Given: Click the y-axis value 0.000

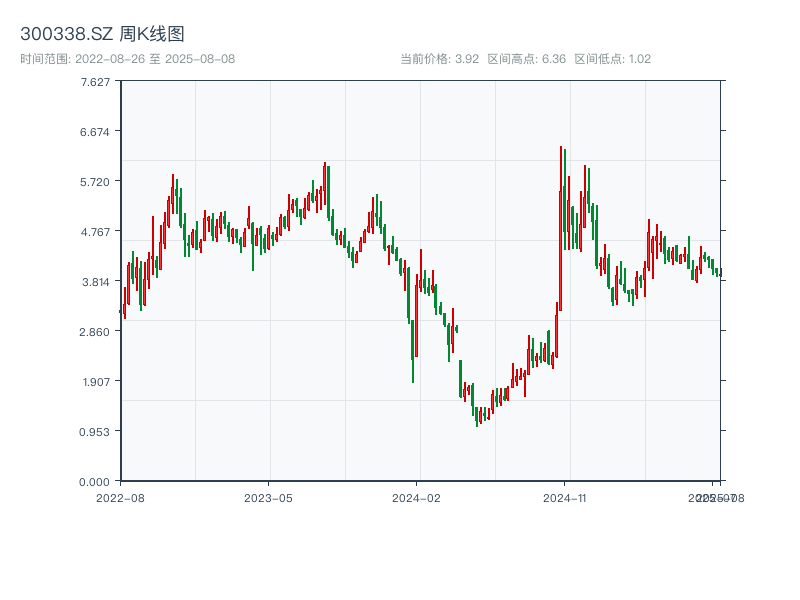Looking at the screenshot, I should point(94,482).
